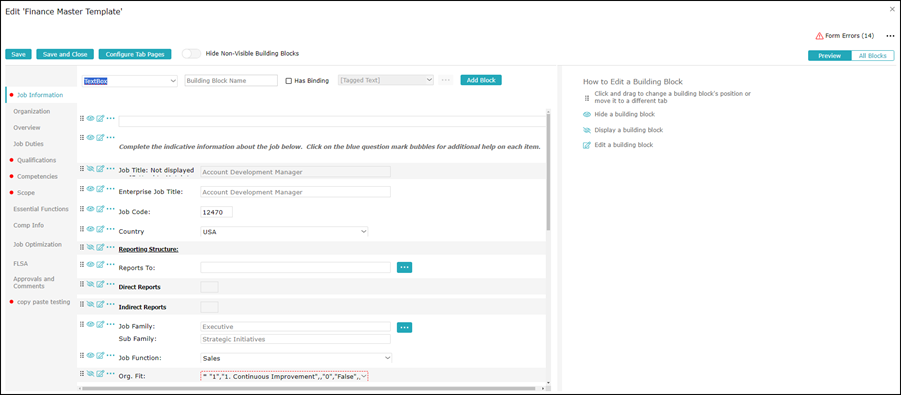This screenshot has height=395, width=901.
Task: Edit the Country building block
Action: (100, 229)
